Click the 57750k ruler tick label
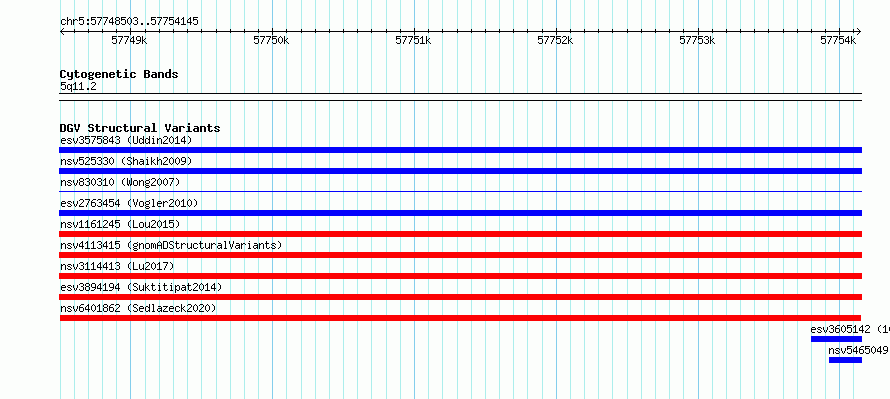The width and height of the screenshot is (890, 399). (271, 41)
